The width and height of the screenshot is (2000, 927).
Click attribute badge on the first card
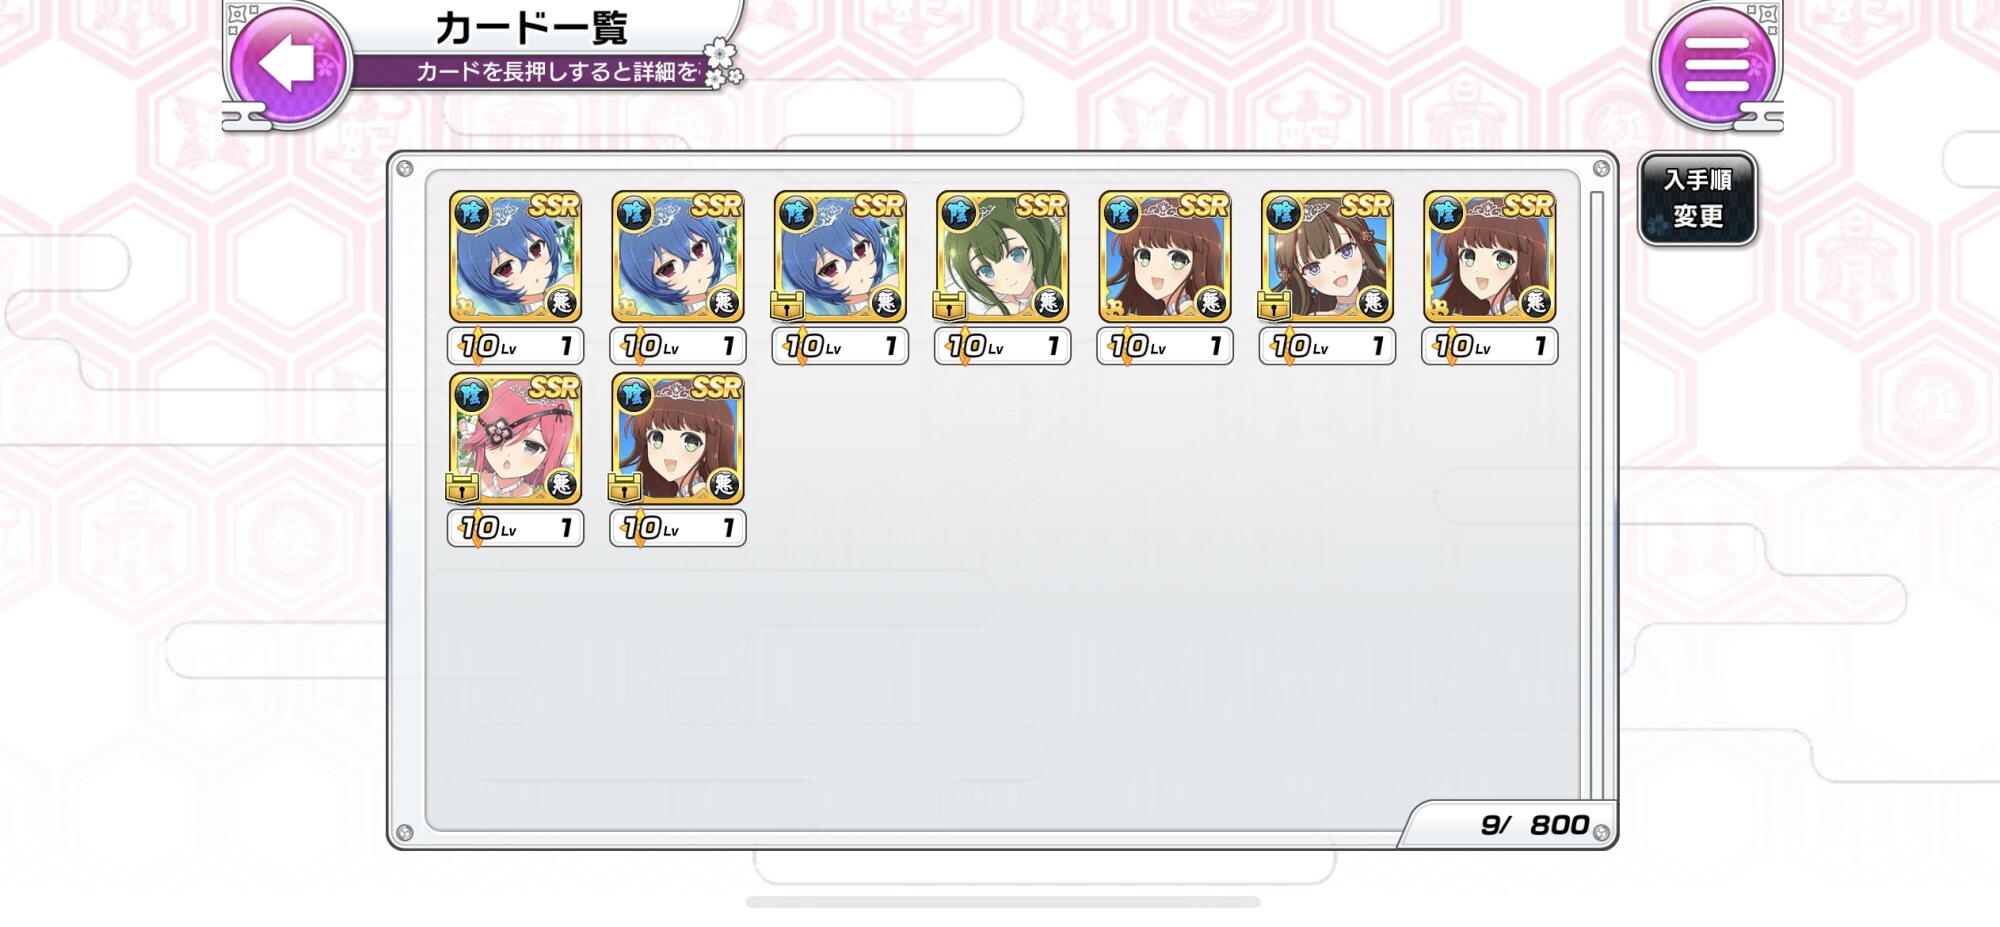point(471,212)
